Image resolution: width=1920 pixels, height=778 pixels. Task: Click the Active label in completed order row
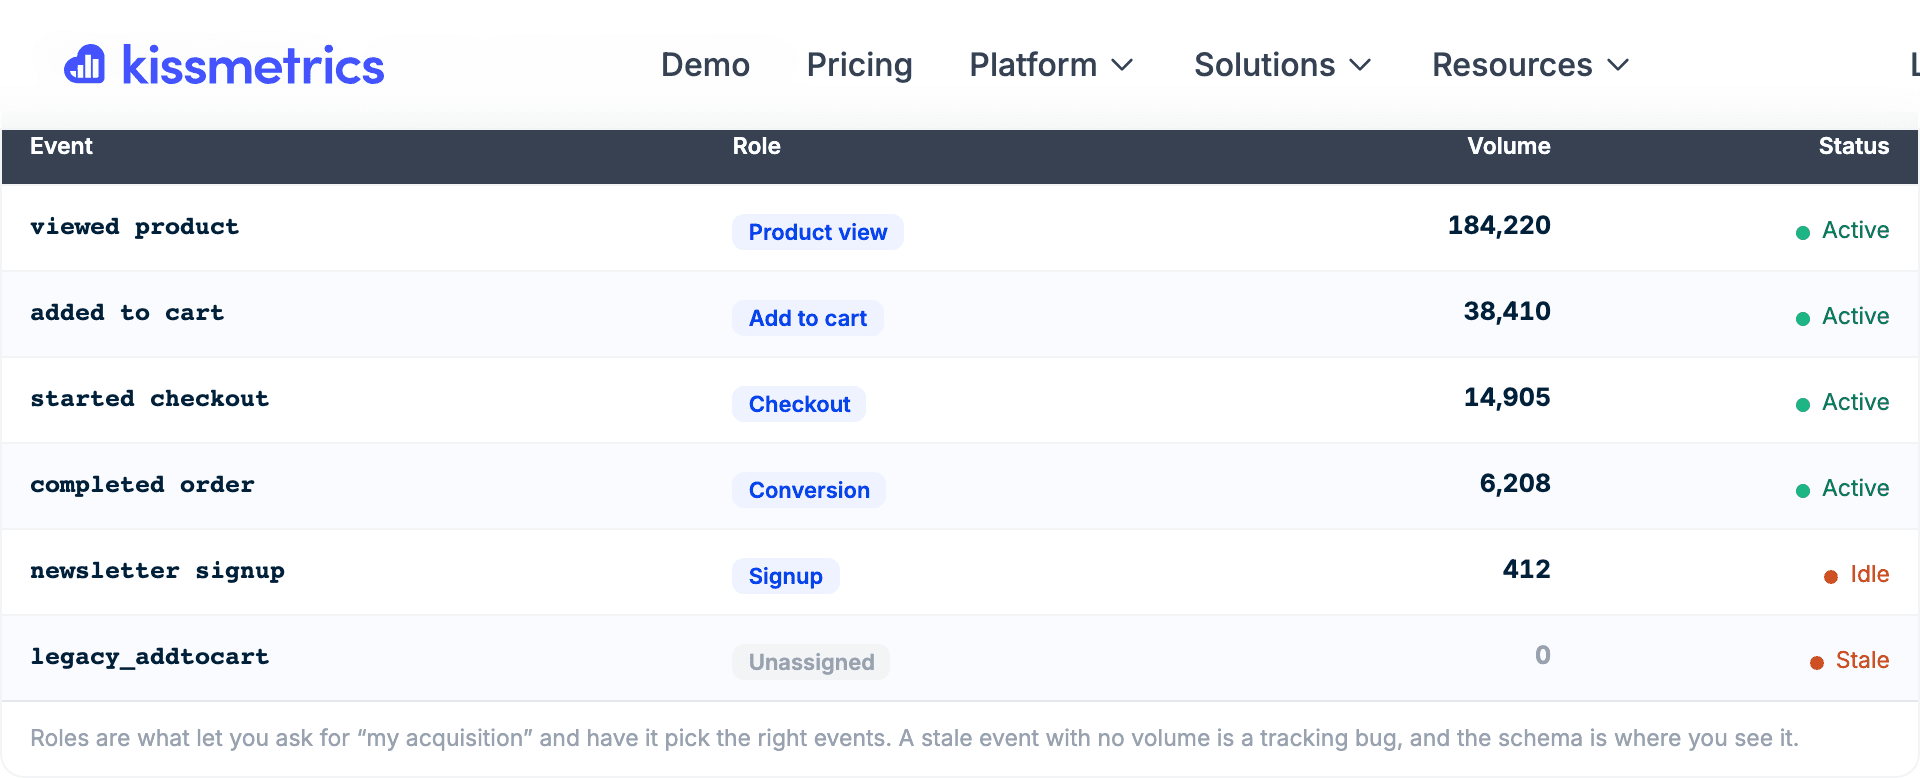[1855, 488]
